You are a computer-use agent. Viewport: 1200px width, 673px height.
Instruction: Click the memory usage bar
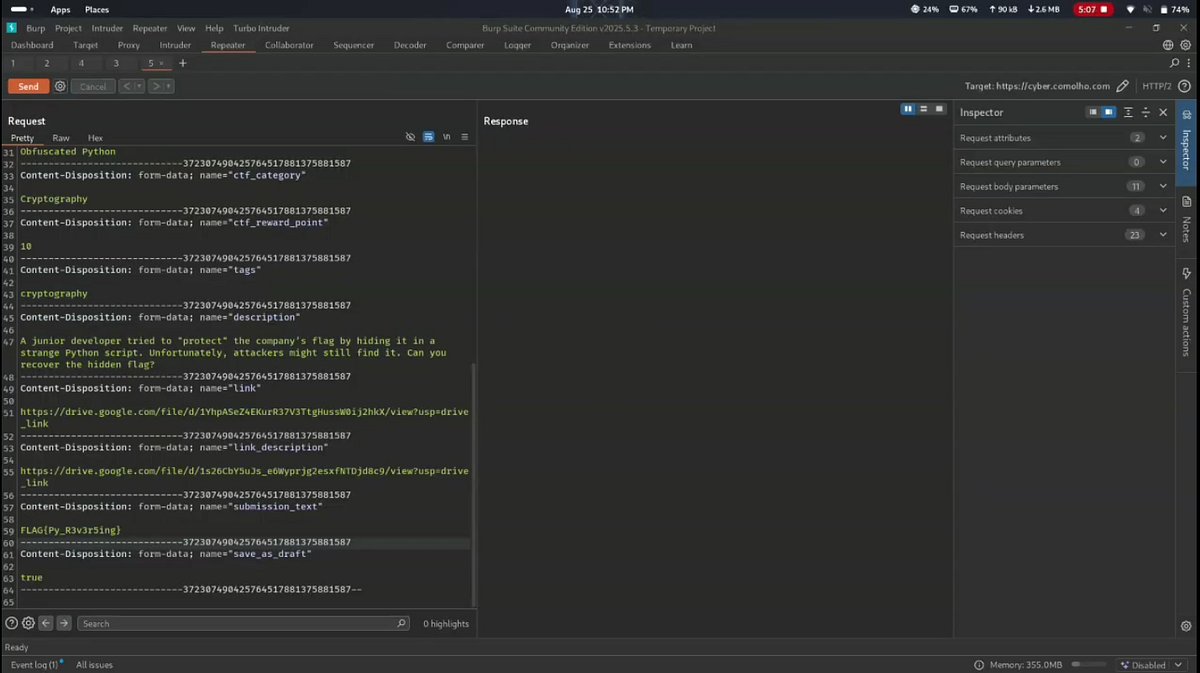pyautogui.click(x=1089, y=665)
